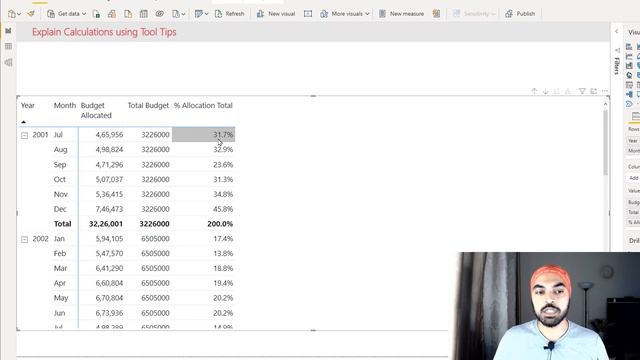640x360 pixels.
Task: Select the 200.0% total cell
Action: pos(220,224)
